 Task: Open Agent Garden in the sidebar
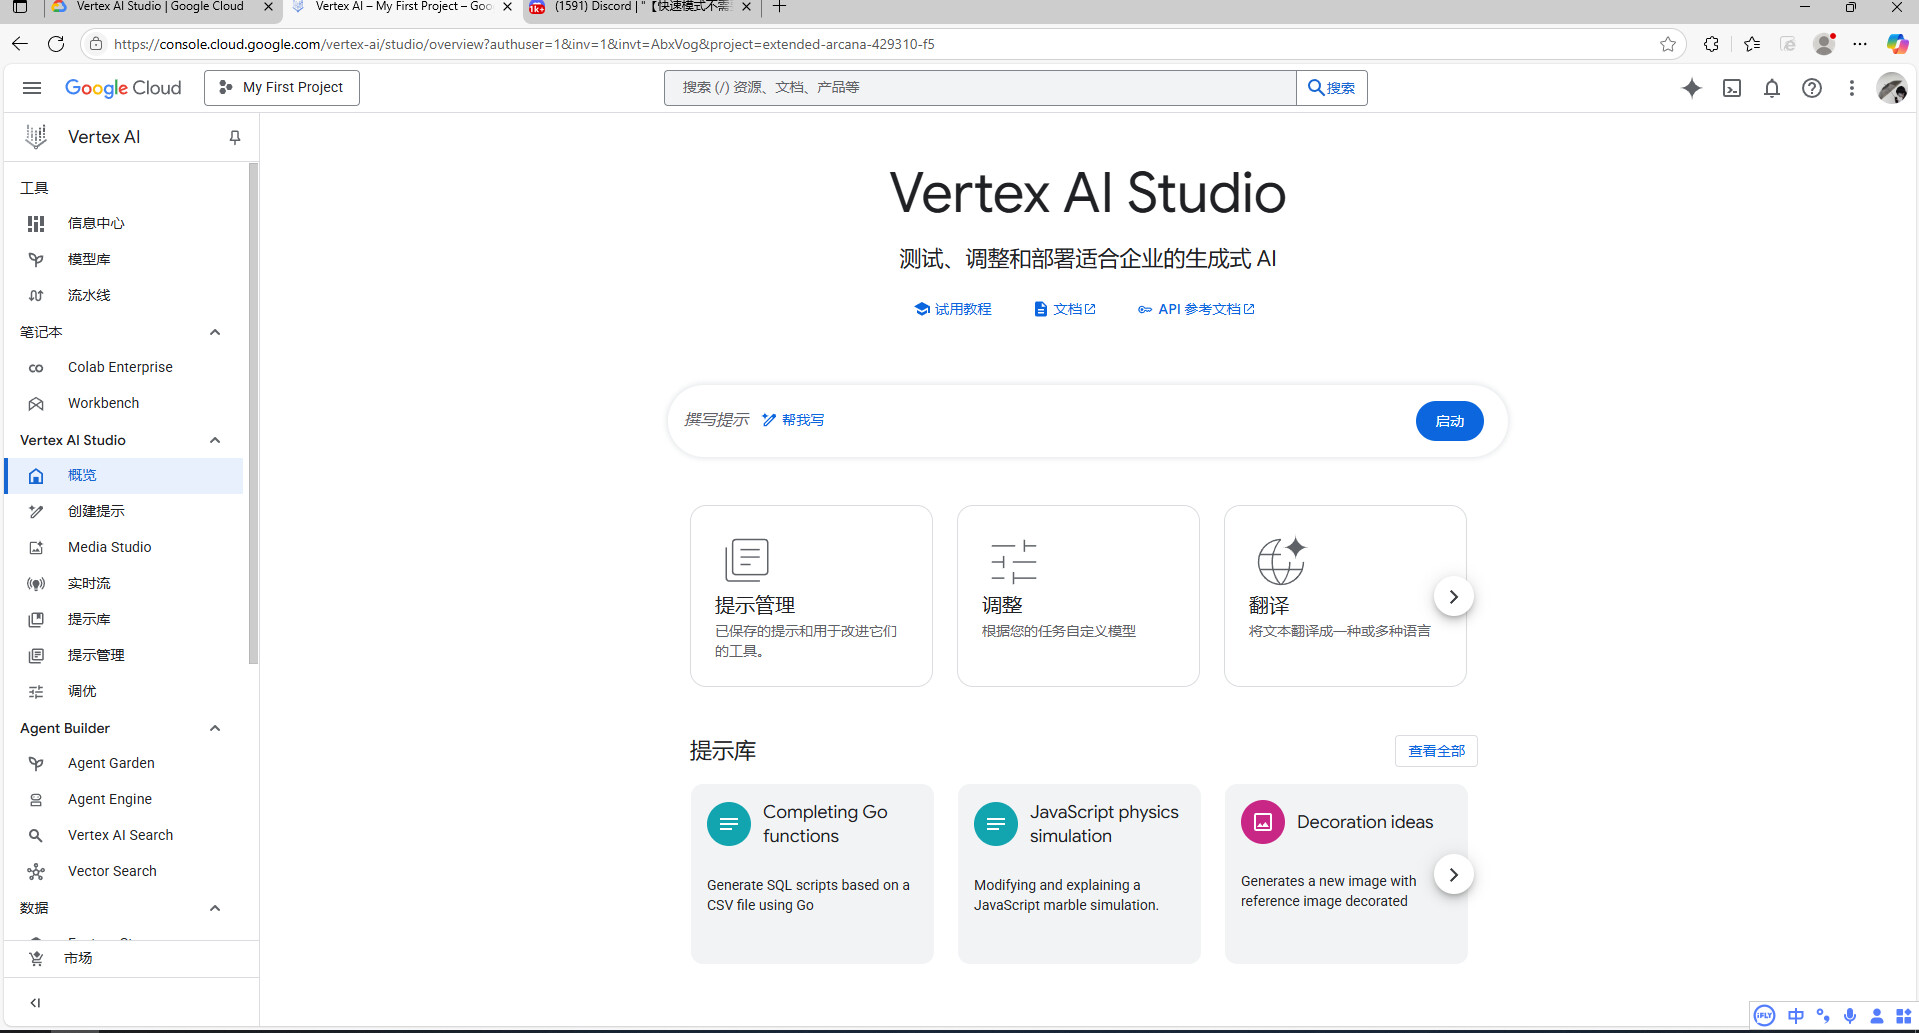click(111, 763)
